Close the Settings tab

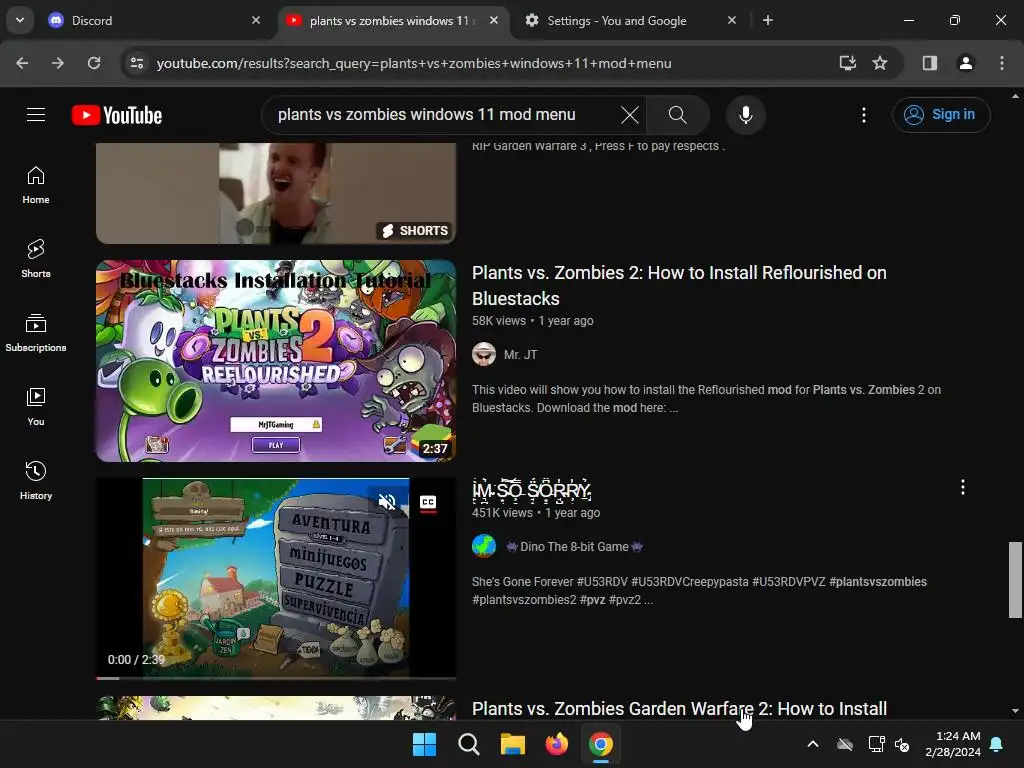[x=732, y=20]
